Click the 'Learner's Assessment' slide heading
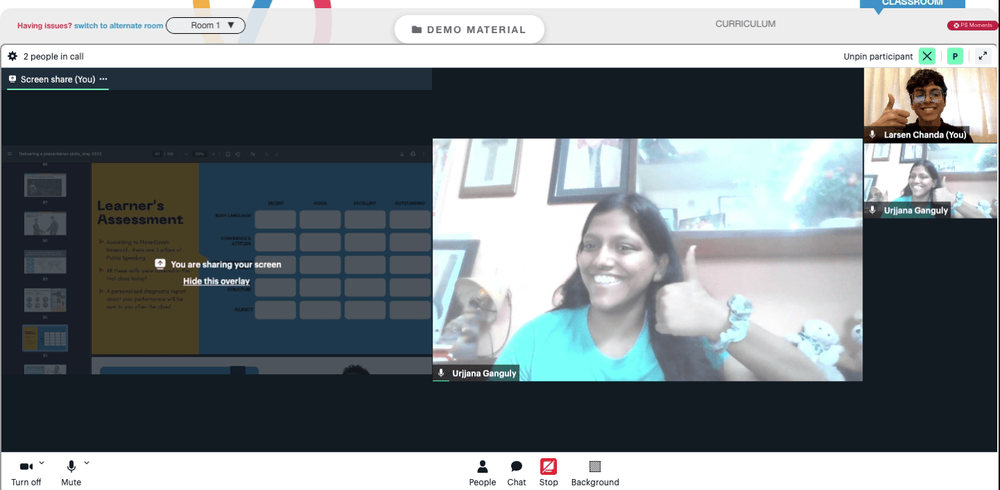The width and height of the screenshot is (1000, 490). tap(140, 212)
